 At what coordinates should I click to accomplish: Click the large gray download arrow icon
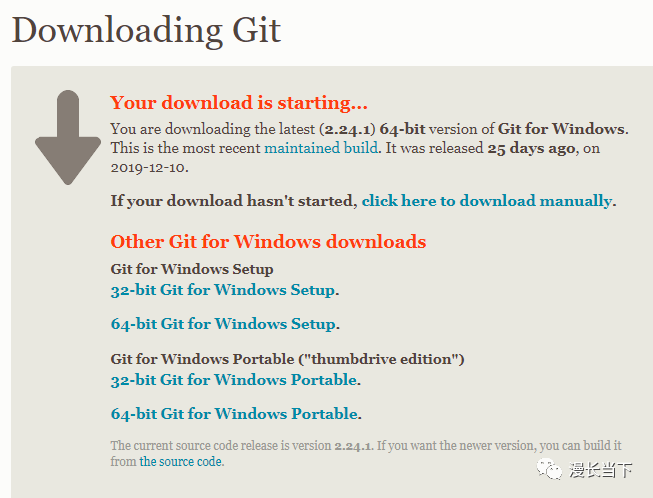click(68, 137)
